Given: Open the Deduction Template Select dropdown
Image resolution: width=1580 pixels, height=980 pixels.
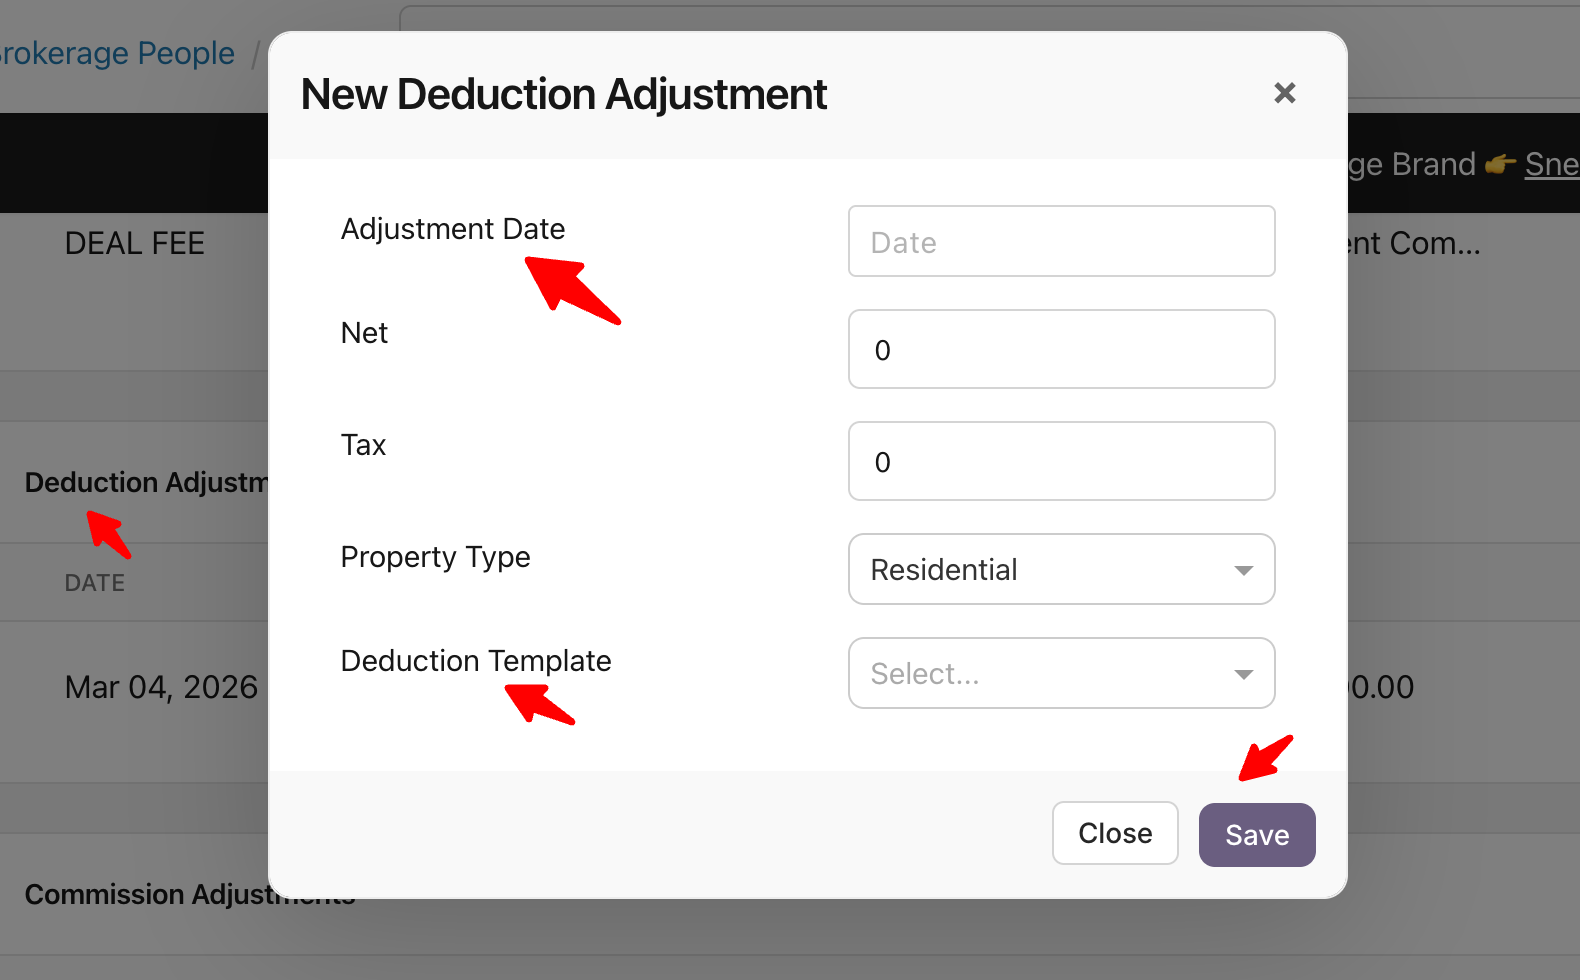Looking at the screenshot, I should coord(1040,674).
